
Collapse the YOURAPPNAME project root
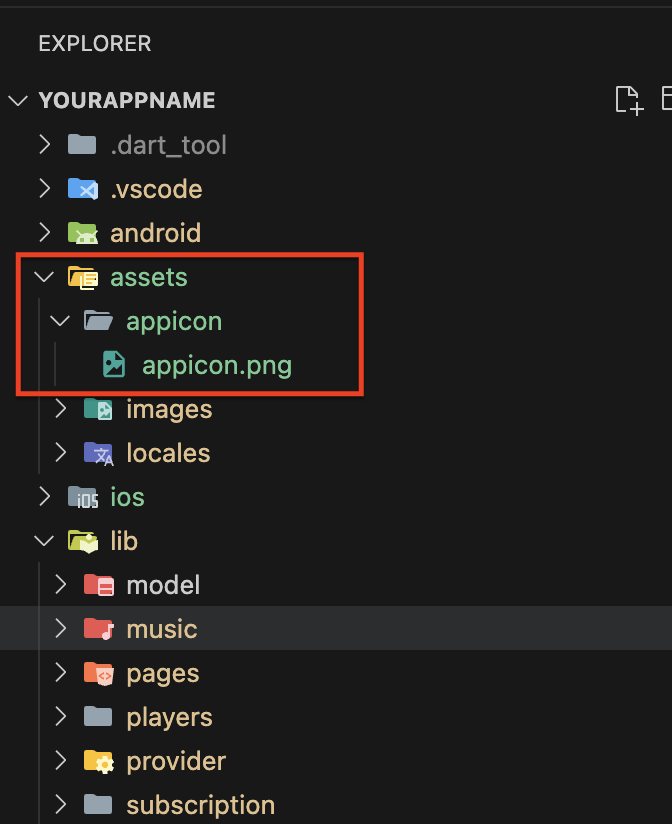coord(18,101)
